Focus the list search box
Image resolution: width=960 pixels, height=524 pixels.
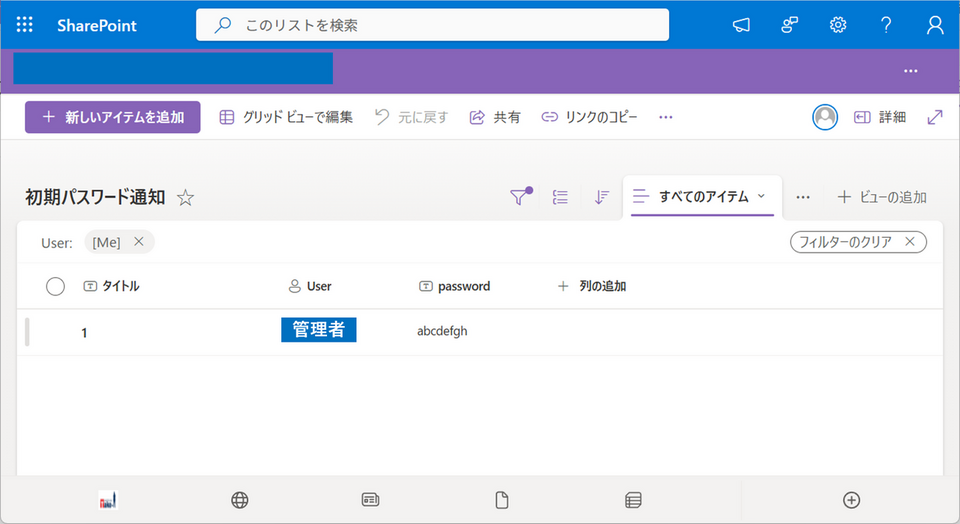click(432, 25)
